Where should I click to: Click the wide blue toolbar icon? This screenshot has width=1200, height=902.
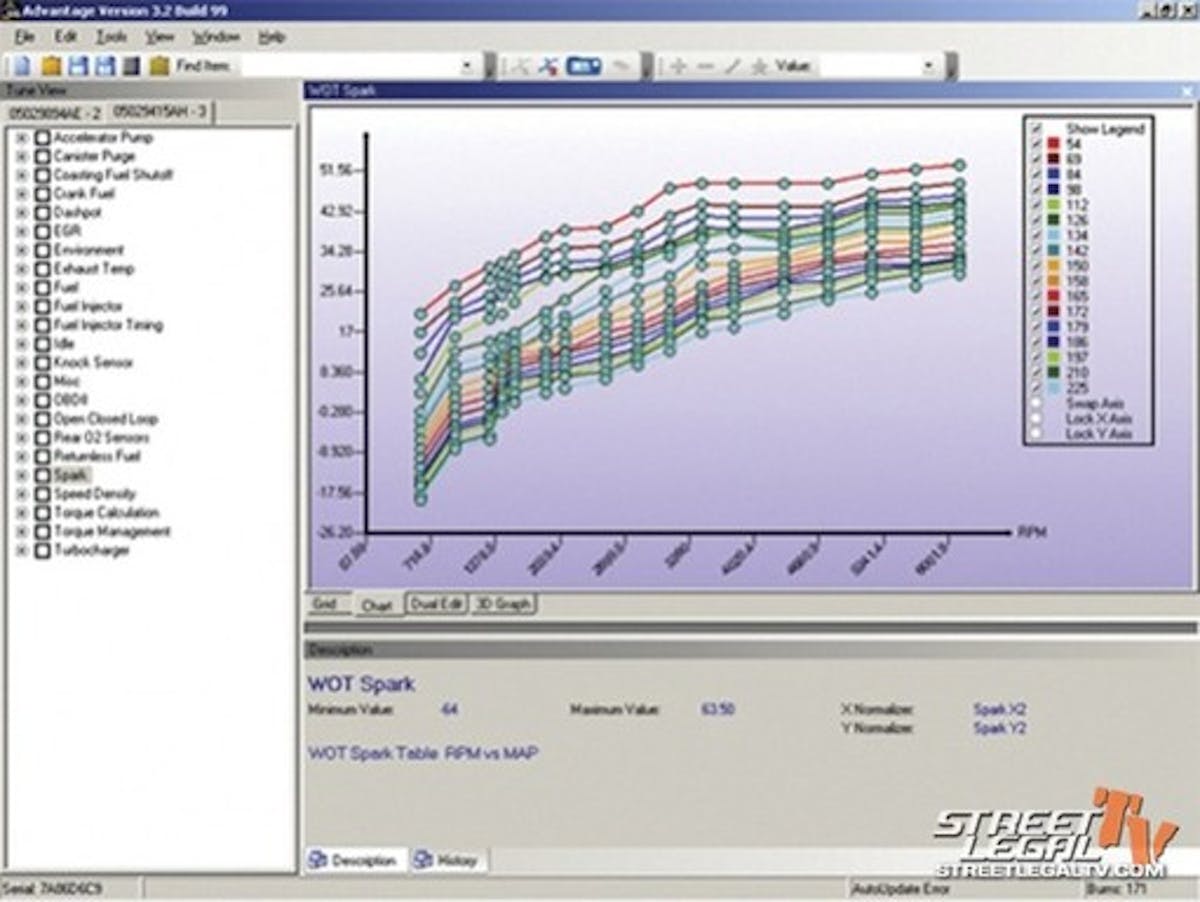[x=583, y=66]
